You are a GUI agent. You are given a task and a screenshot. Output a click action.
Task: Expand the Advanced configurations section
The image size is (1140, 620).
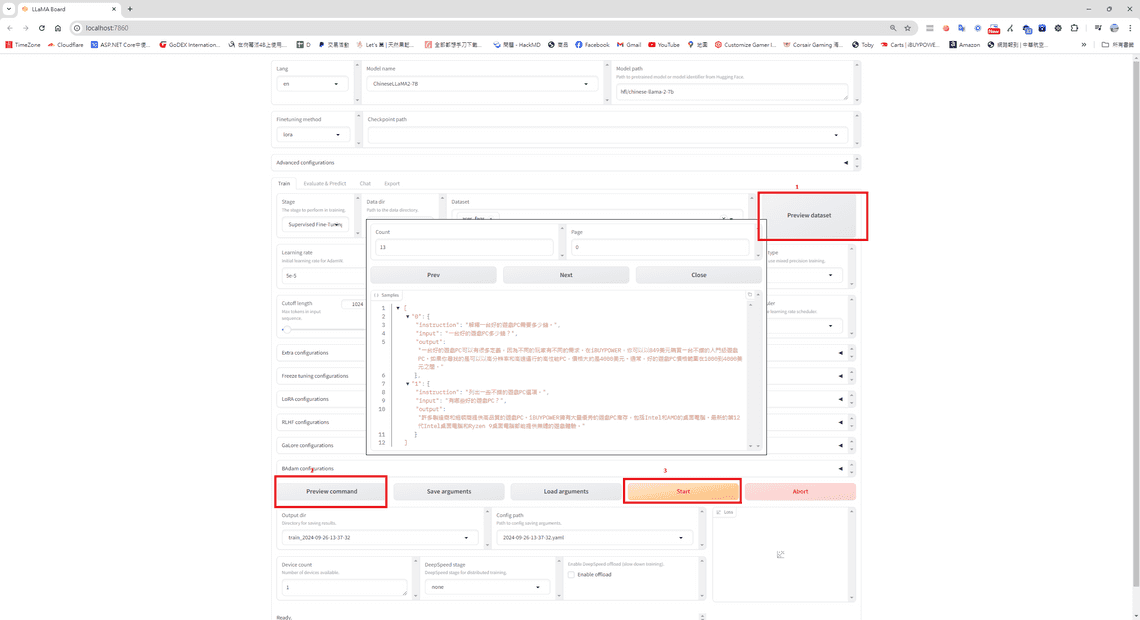[845, 162]
